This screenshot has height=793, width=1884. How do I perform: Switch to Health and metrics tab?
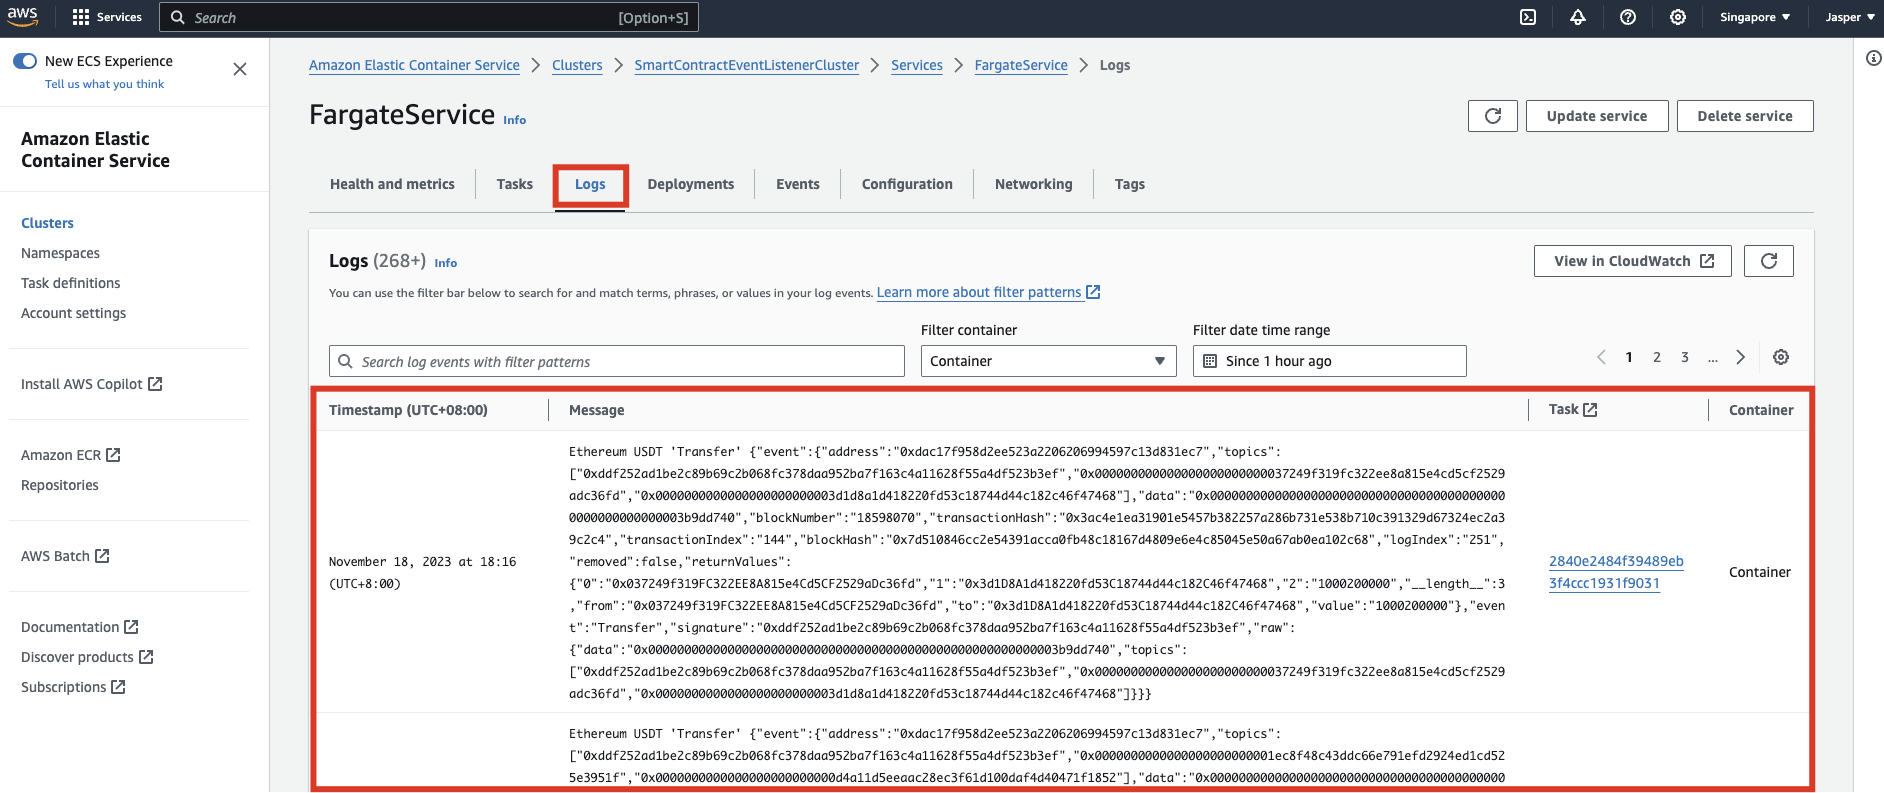point(392,184)
